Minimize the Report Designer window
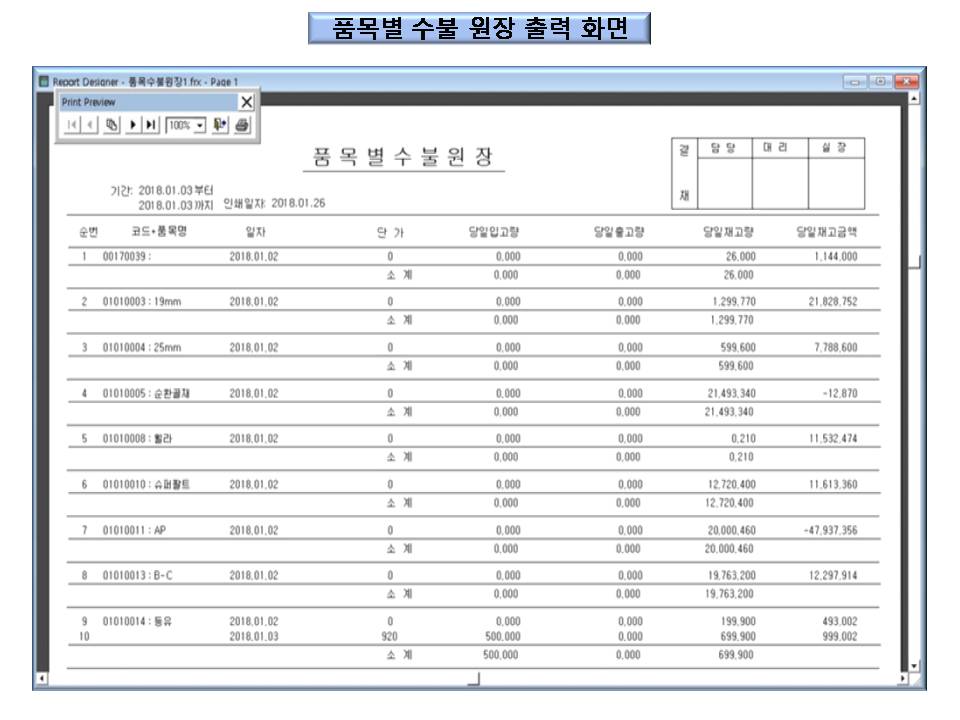The height and width of the screenshot is (720, 960). coord(854,81)
